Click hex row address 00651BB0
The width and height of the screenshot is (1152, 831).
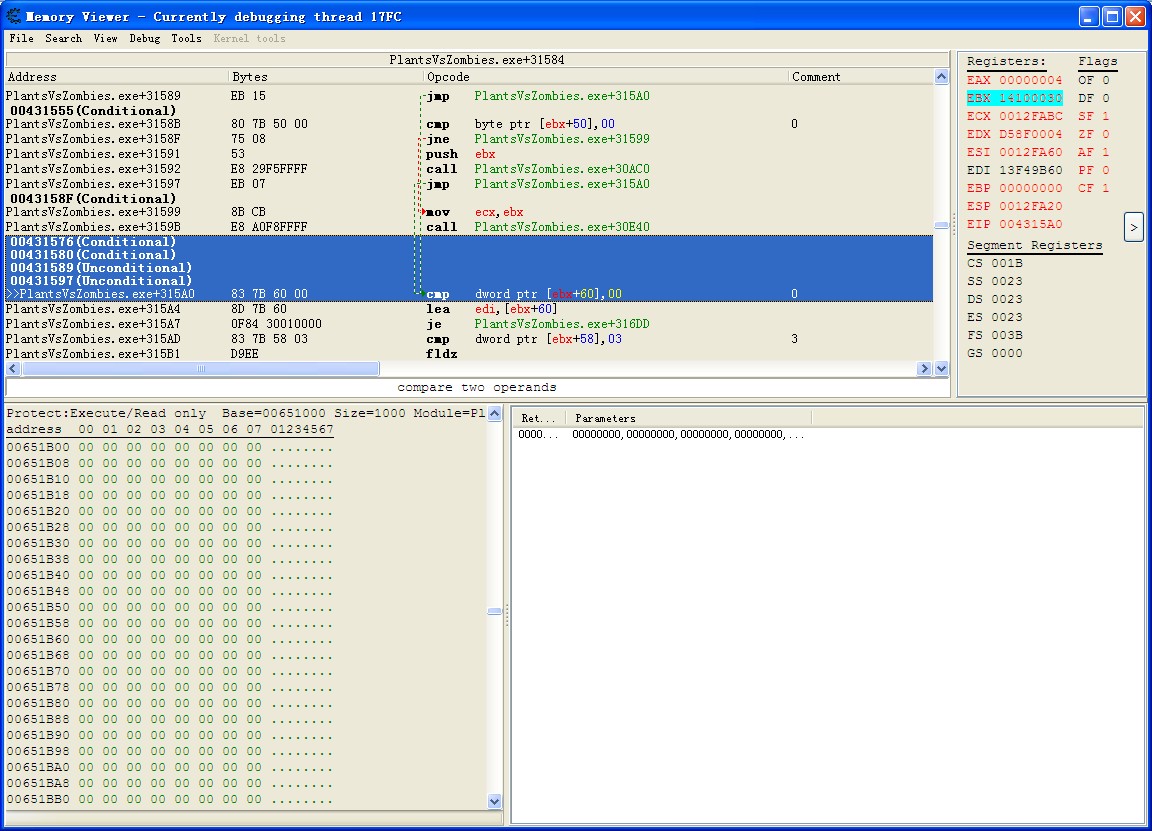[x=37, y=799]
